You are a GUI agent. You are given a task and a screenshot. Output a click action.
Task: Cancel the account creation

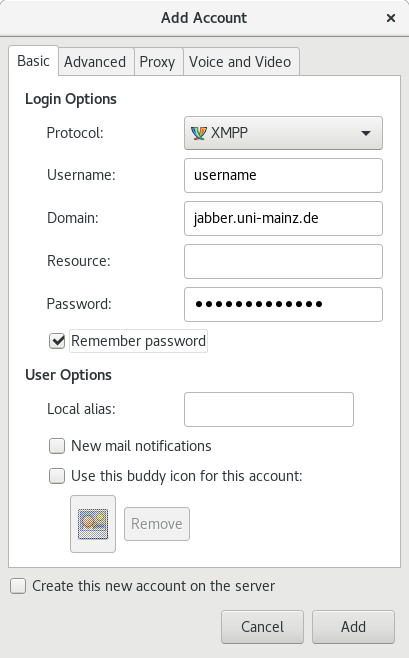pos(262,627)
